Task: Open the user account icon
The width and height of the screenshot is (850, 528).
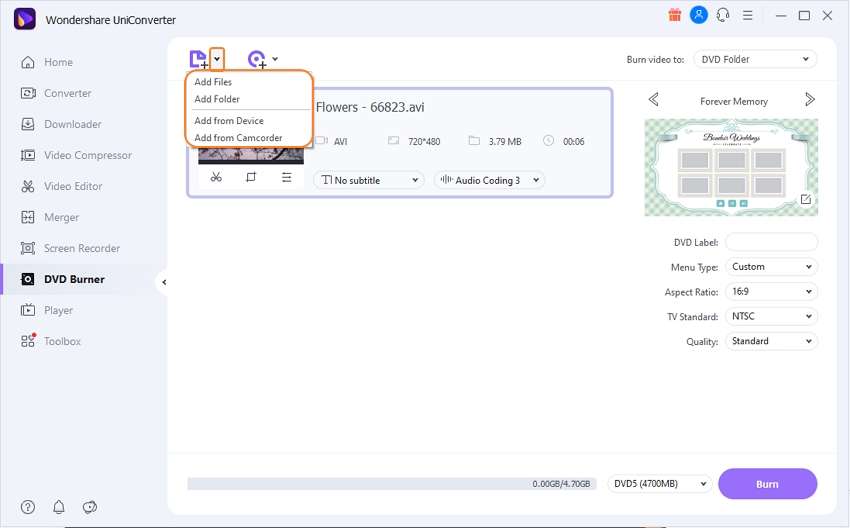Action: pos(699,15)
